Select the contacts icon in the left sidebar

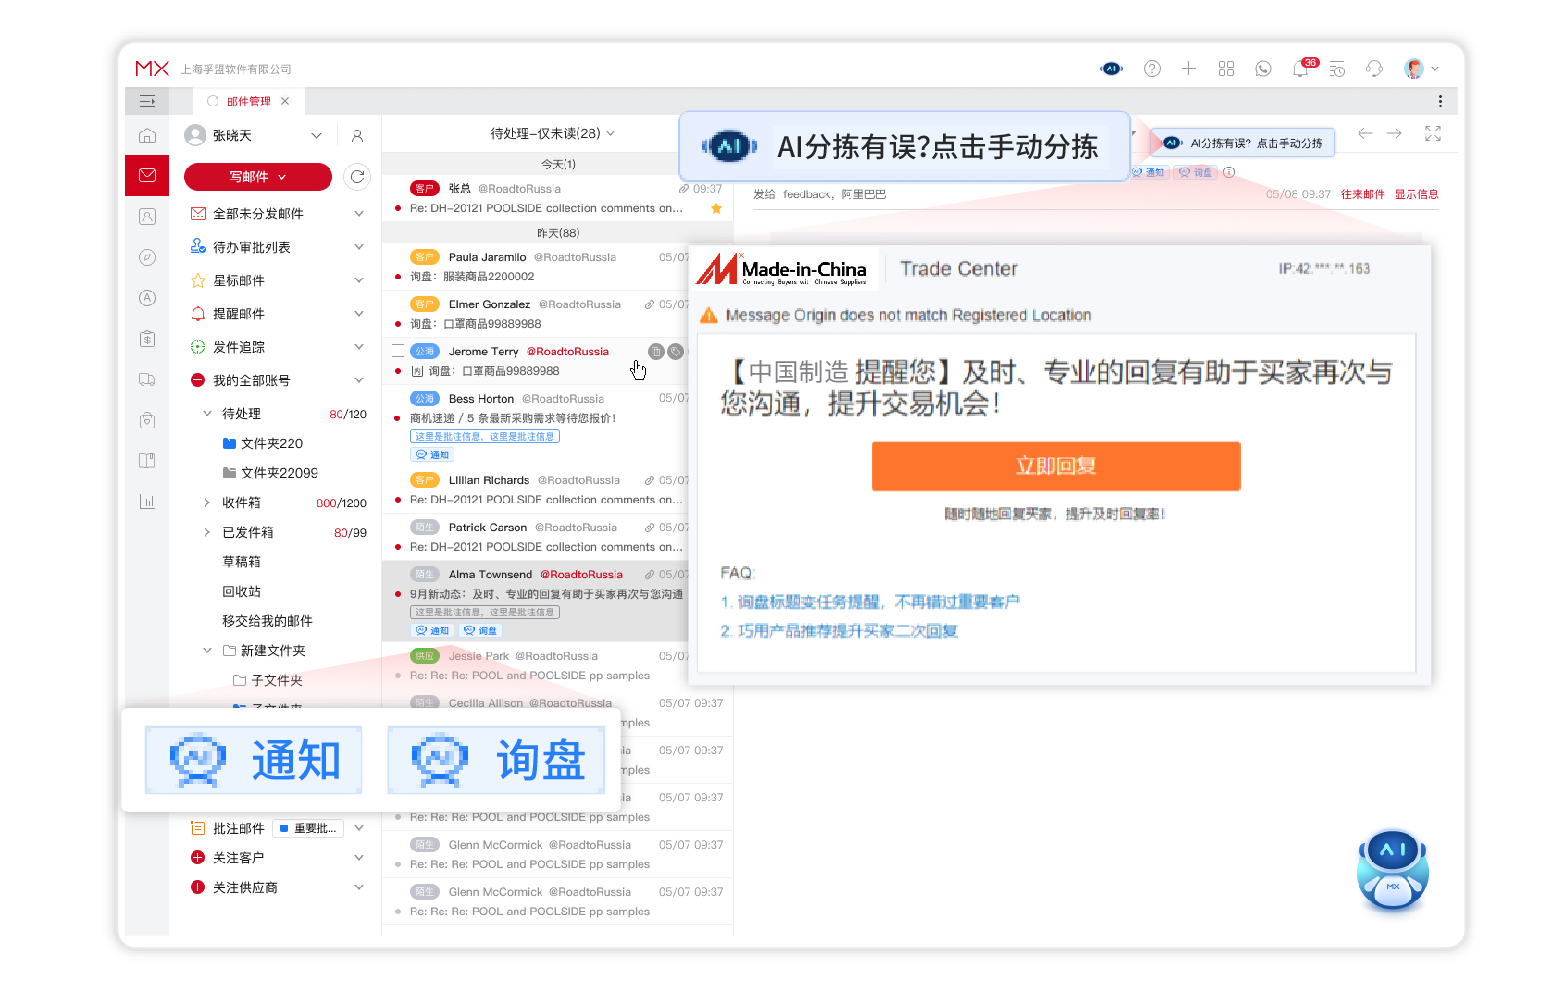tap(147, 216)
